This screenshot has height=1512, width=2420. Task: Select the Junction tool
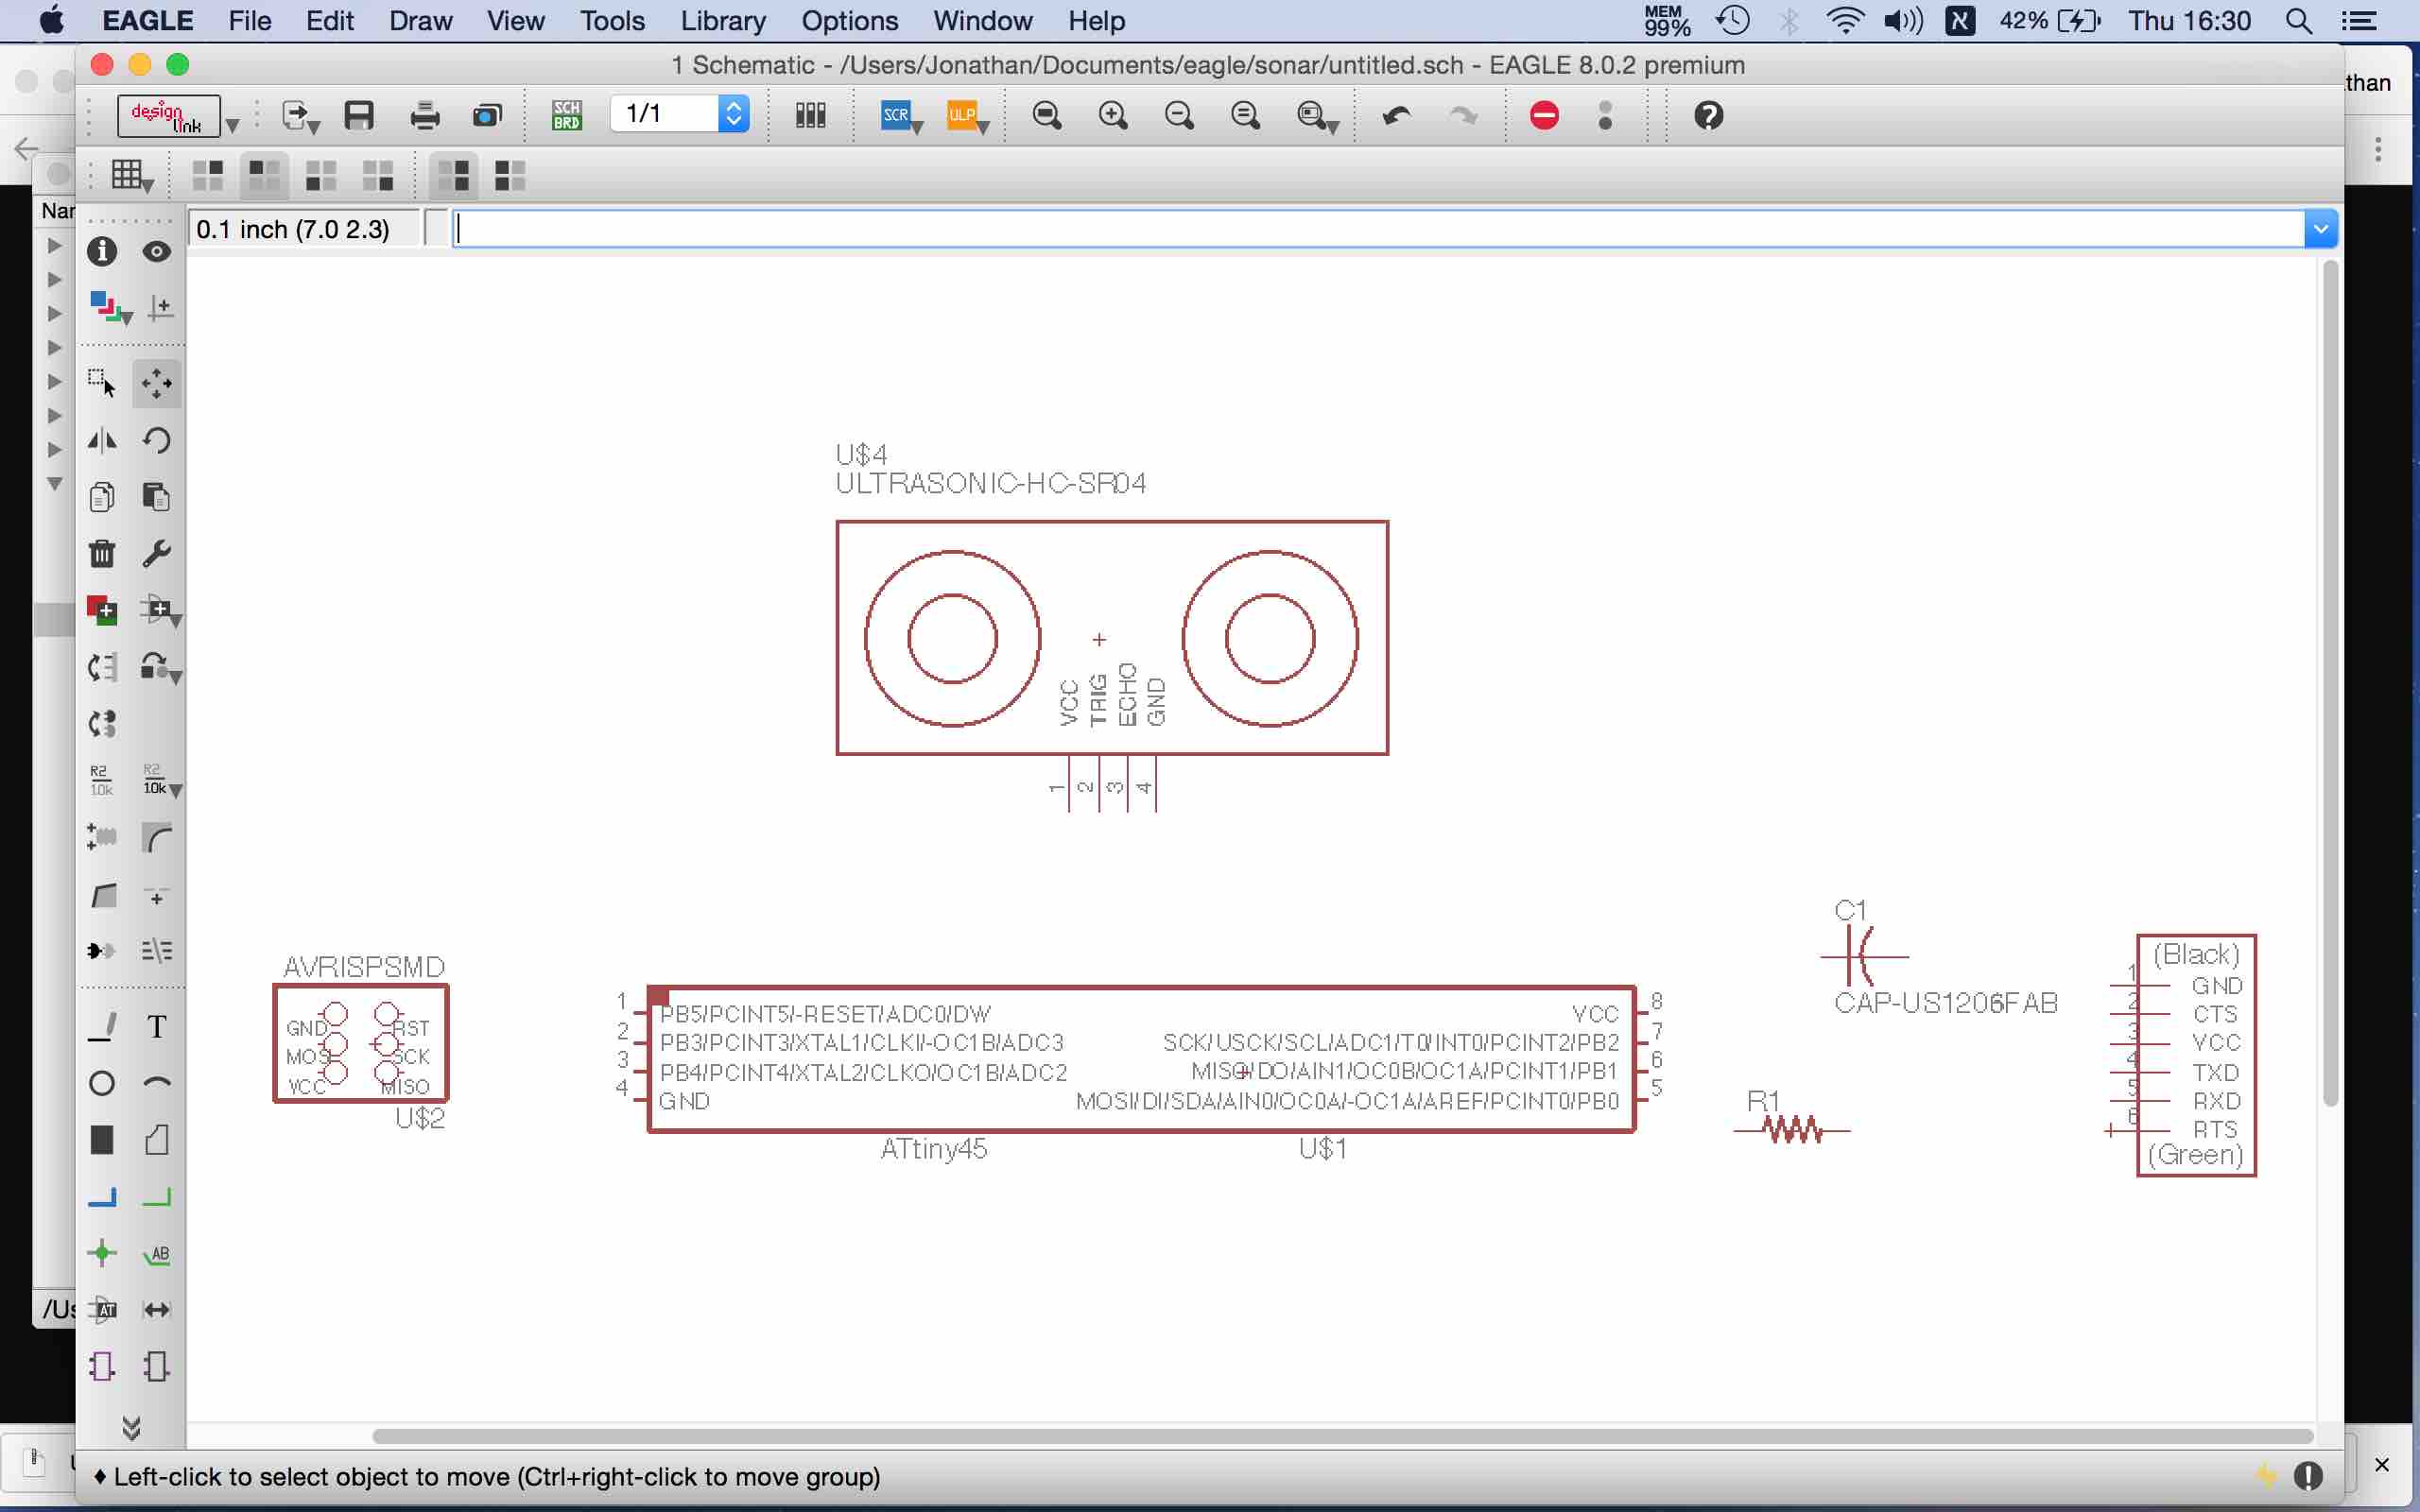click(x=102, y=1253)
